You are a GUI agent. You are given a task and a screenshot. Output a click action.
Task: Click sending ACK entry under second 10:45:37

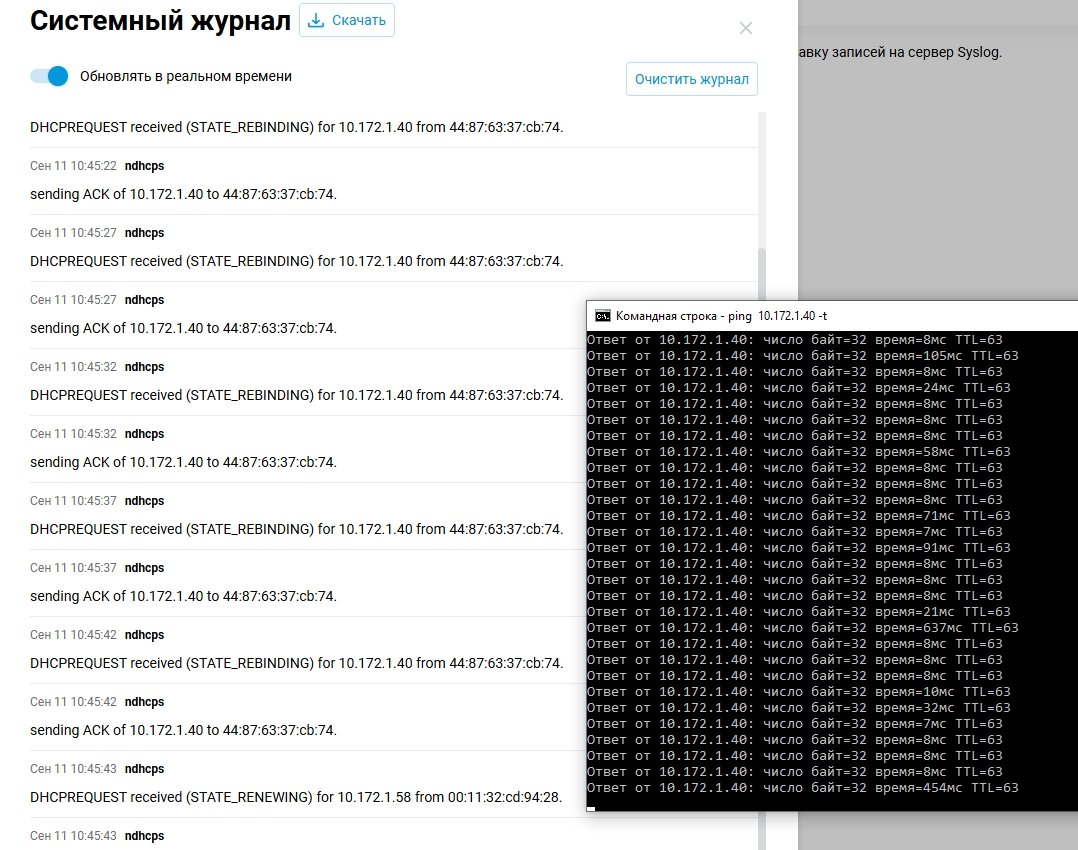(x=184, y=596)
